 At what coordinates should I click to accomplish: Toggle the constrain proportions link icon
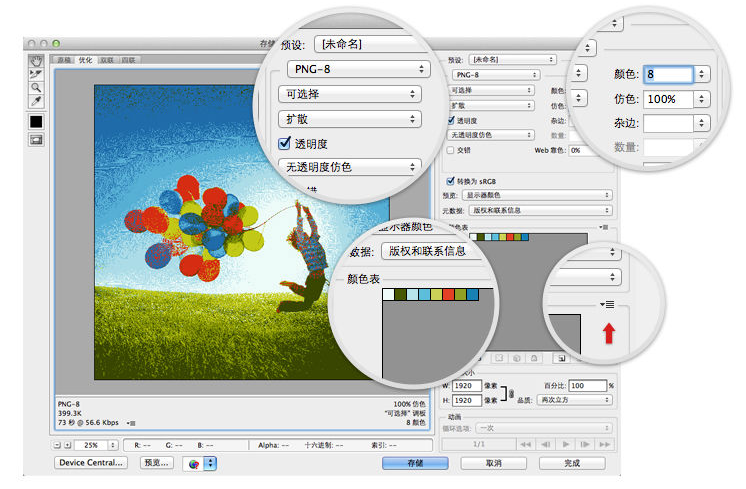(511, 393)
